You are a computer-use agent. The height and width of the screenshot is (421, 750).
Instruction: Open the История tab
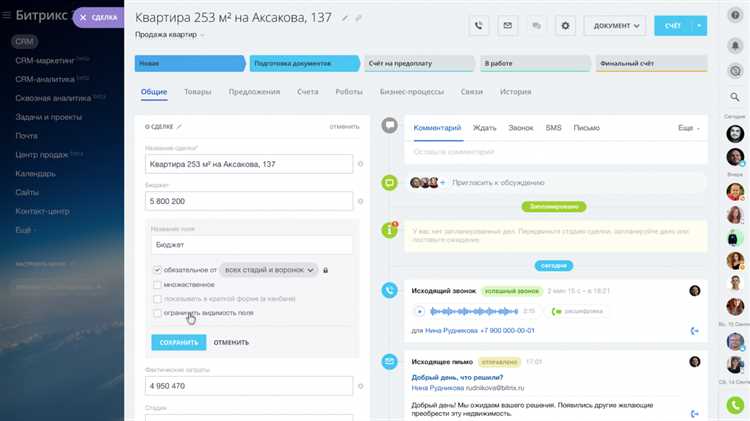pos(516,91)
